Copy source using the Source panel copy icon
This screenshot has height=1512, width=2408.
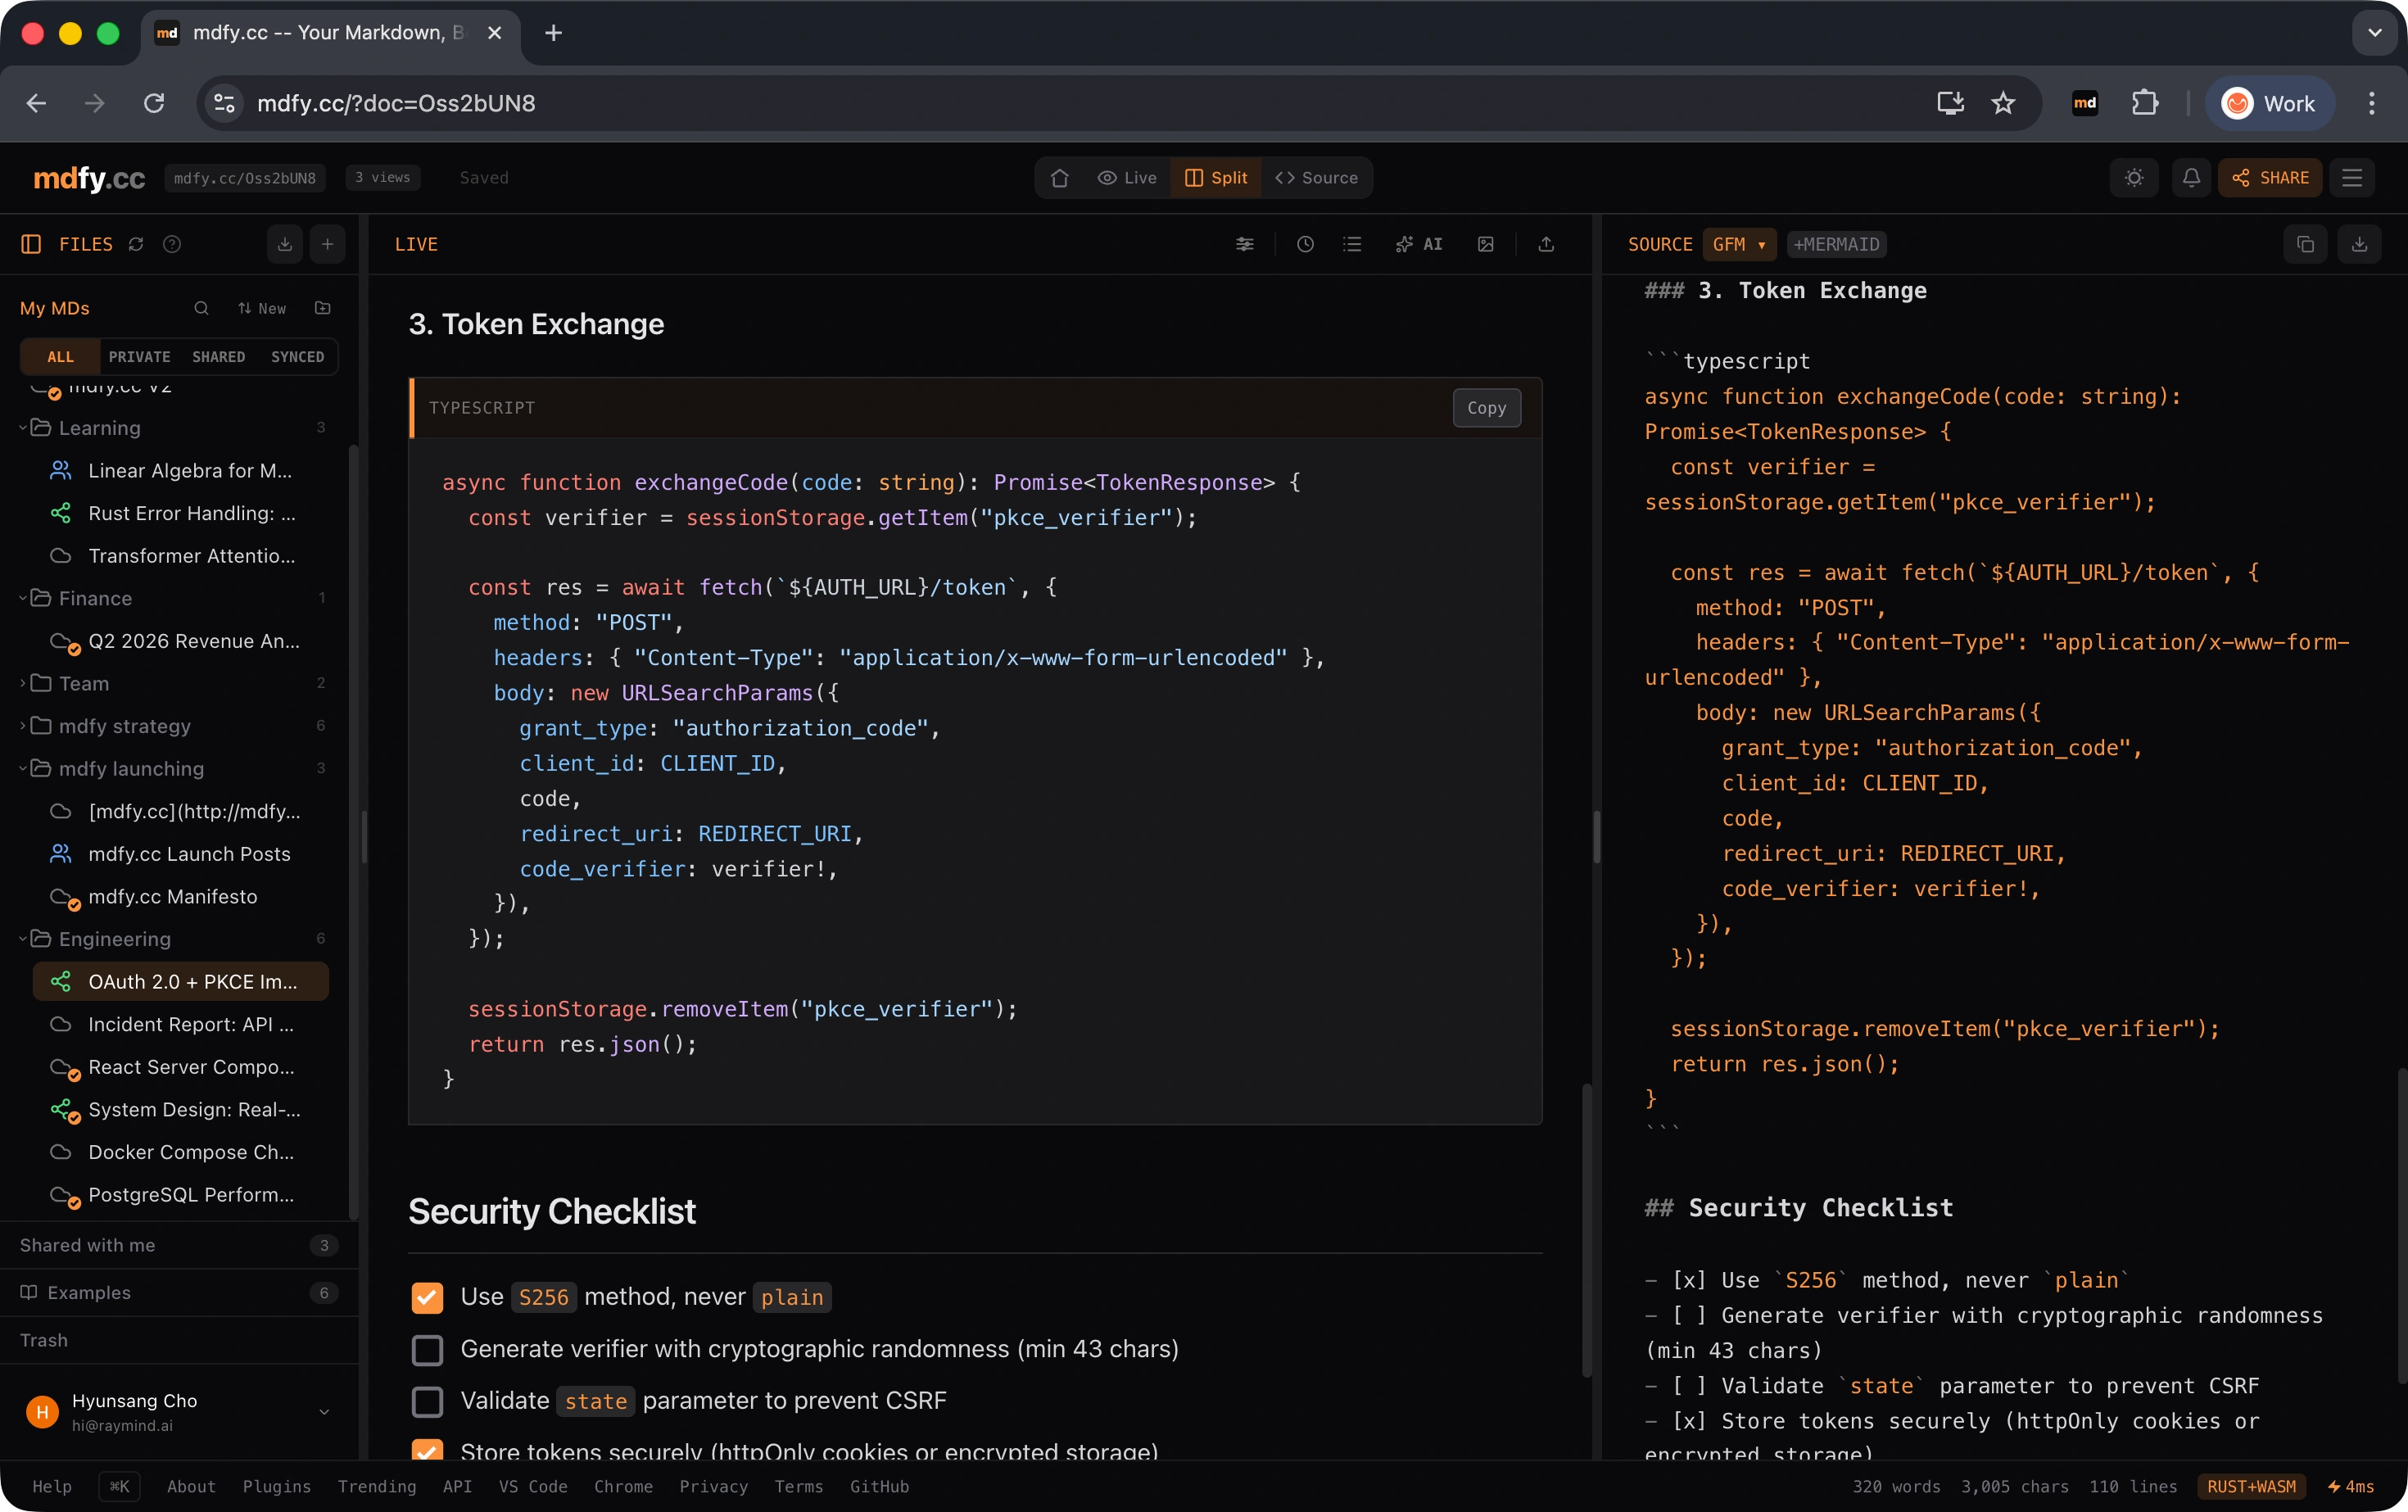click(x=2305, y=244)
